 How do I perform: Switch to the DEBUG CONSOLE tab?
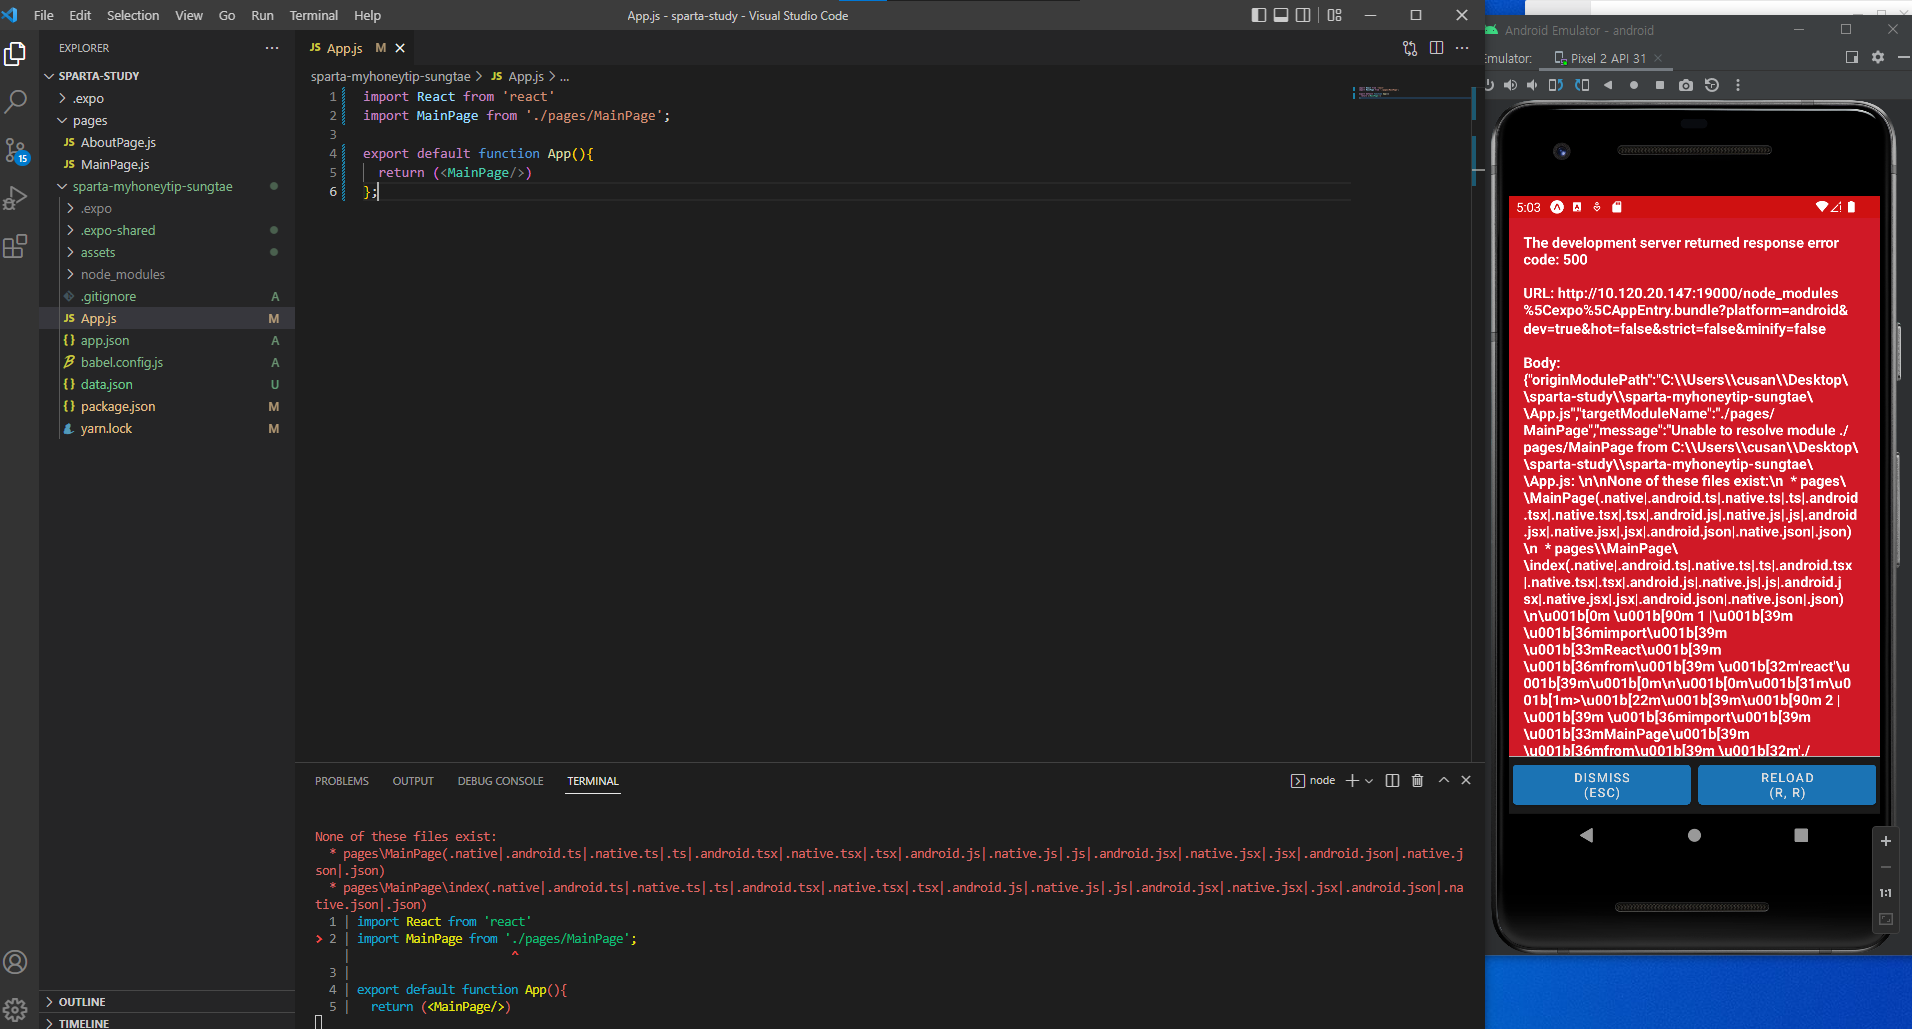coord(501,781)
